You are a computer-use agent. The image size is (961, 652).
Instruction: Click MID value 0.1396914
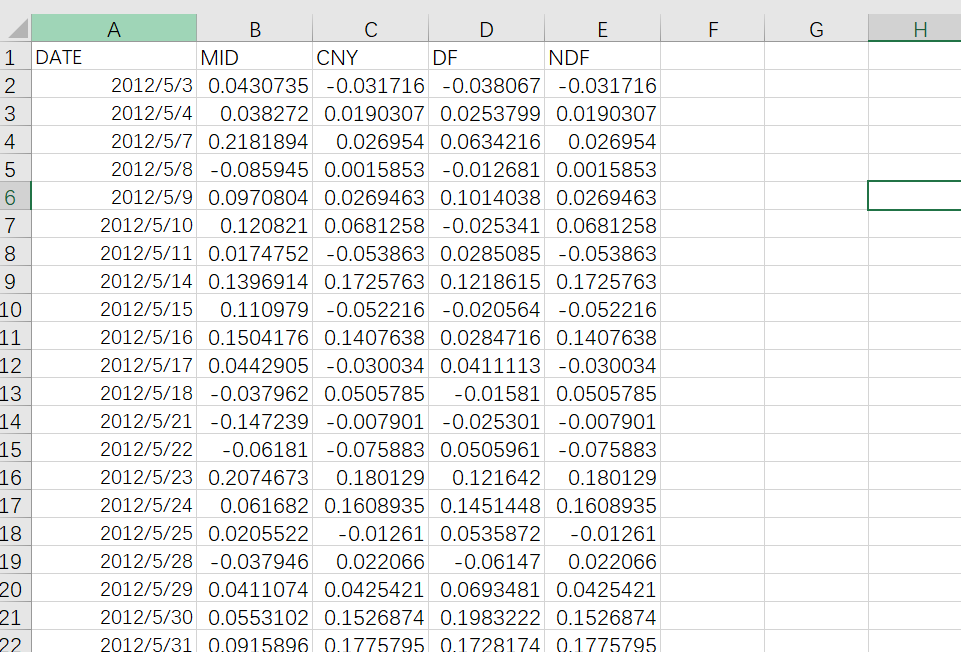(254, 280)
